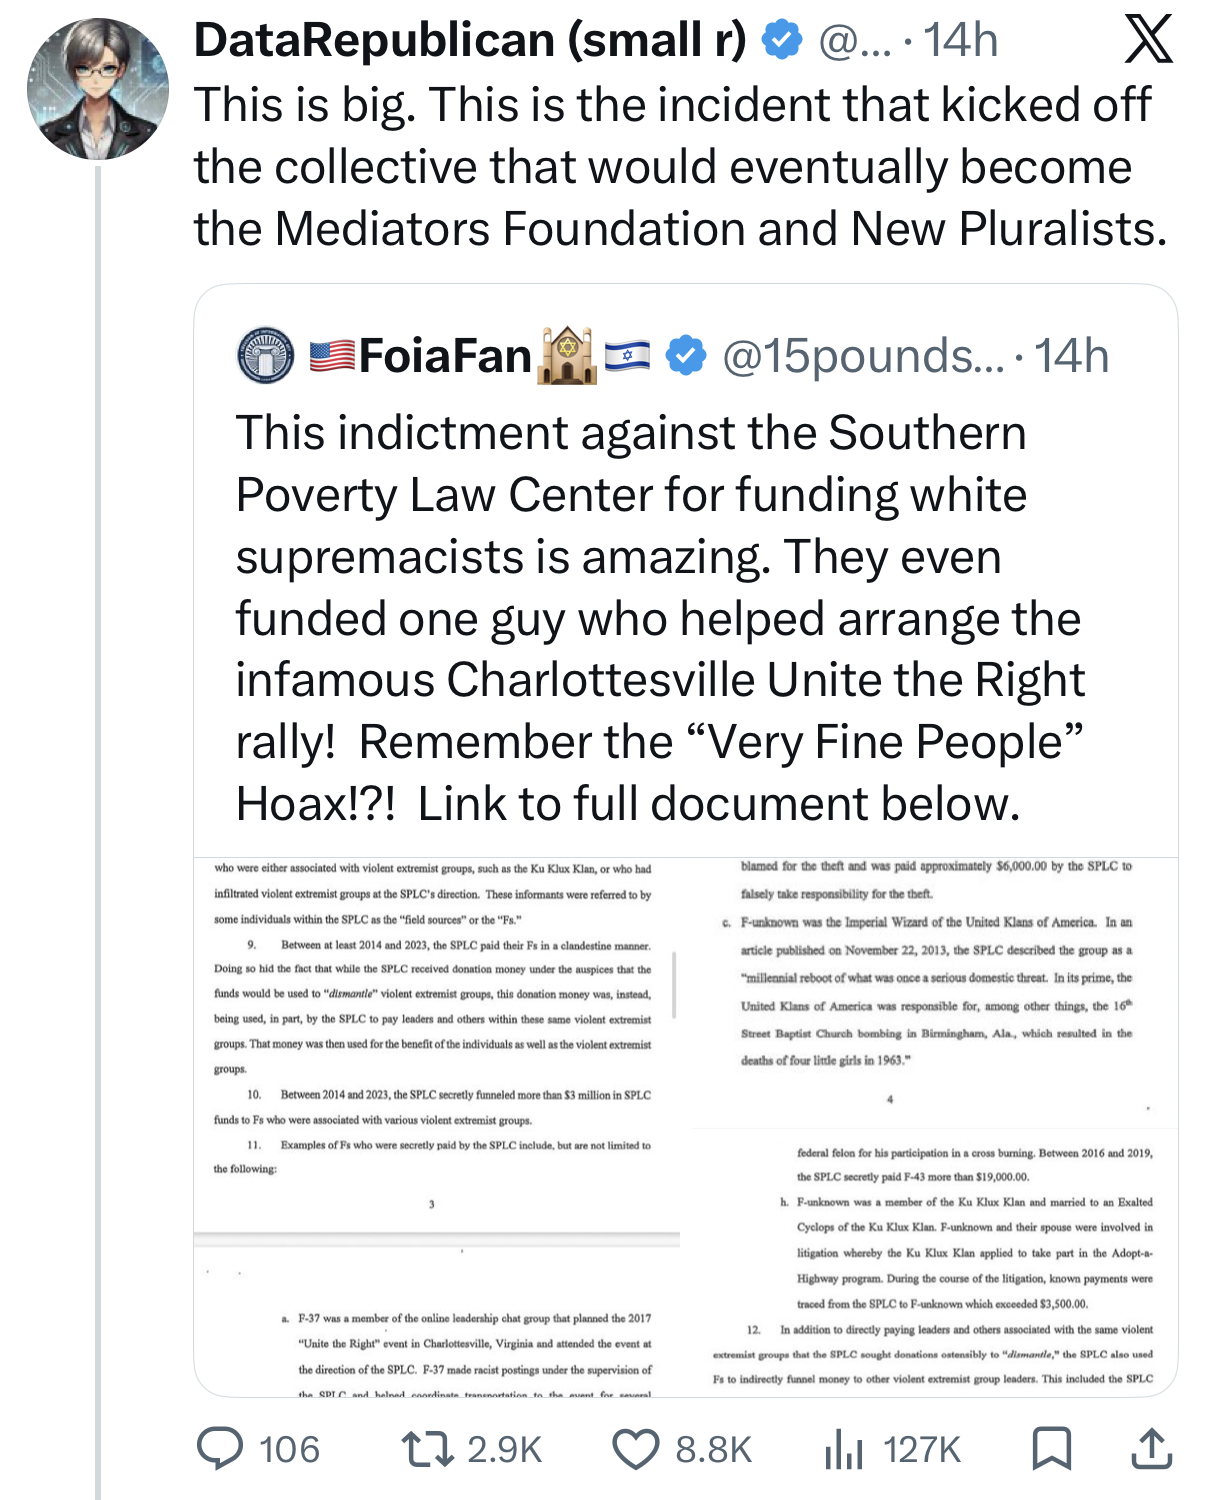Screen dimensions: 1206x1500
Task: Click the 14h timestamp on main tweet
Action: tap(960, 40)
